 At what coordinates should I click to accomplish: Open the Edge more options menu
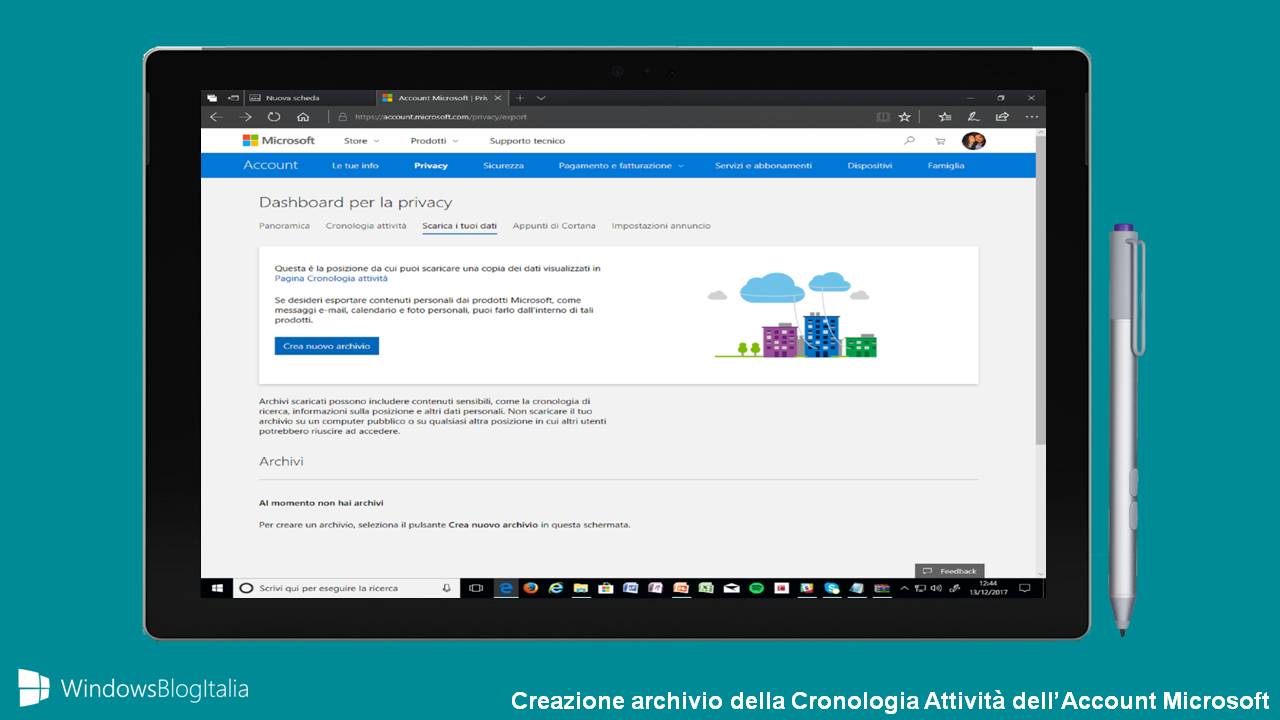pyautogui.click(x=1031, y=116)
